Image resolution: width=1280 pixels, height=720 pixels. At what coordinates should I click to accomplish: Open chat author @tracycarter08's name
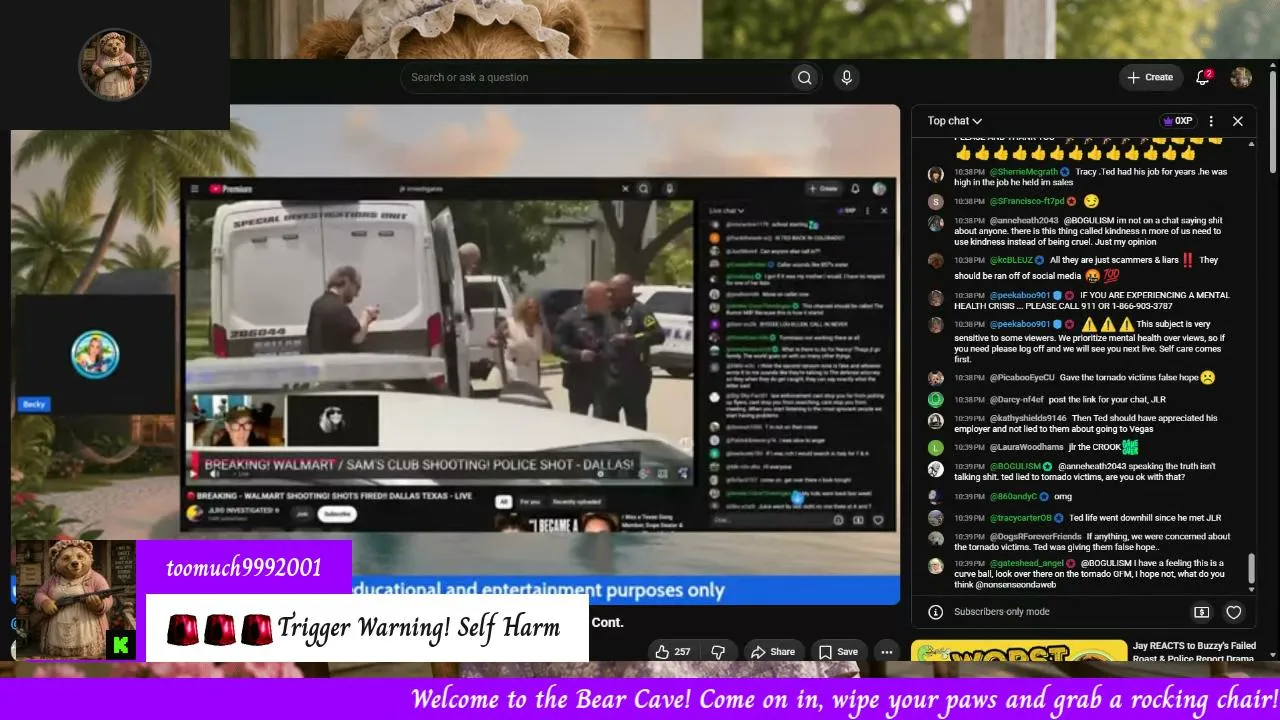1020,518
